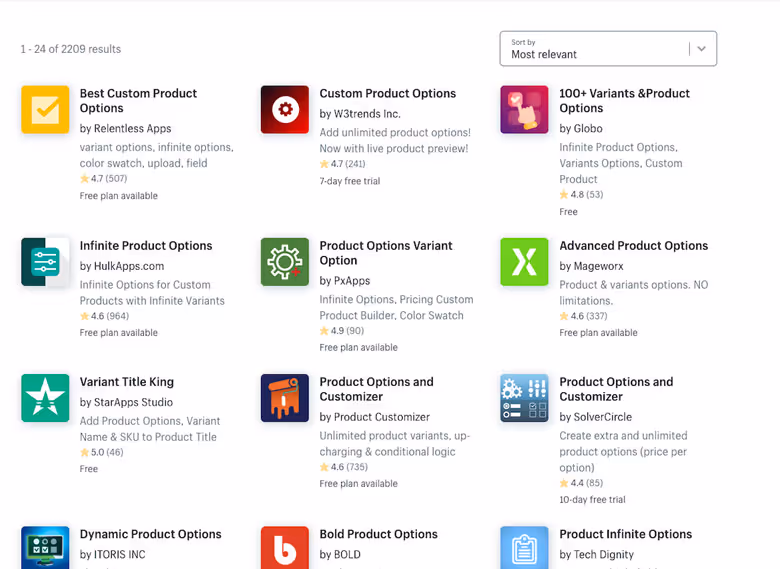Click the SolverCircle gears and sliders icon
The width and height of the screenshot is (780, 569).
(x=524, y=398)
